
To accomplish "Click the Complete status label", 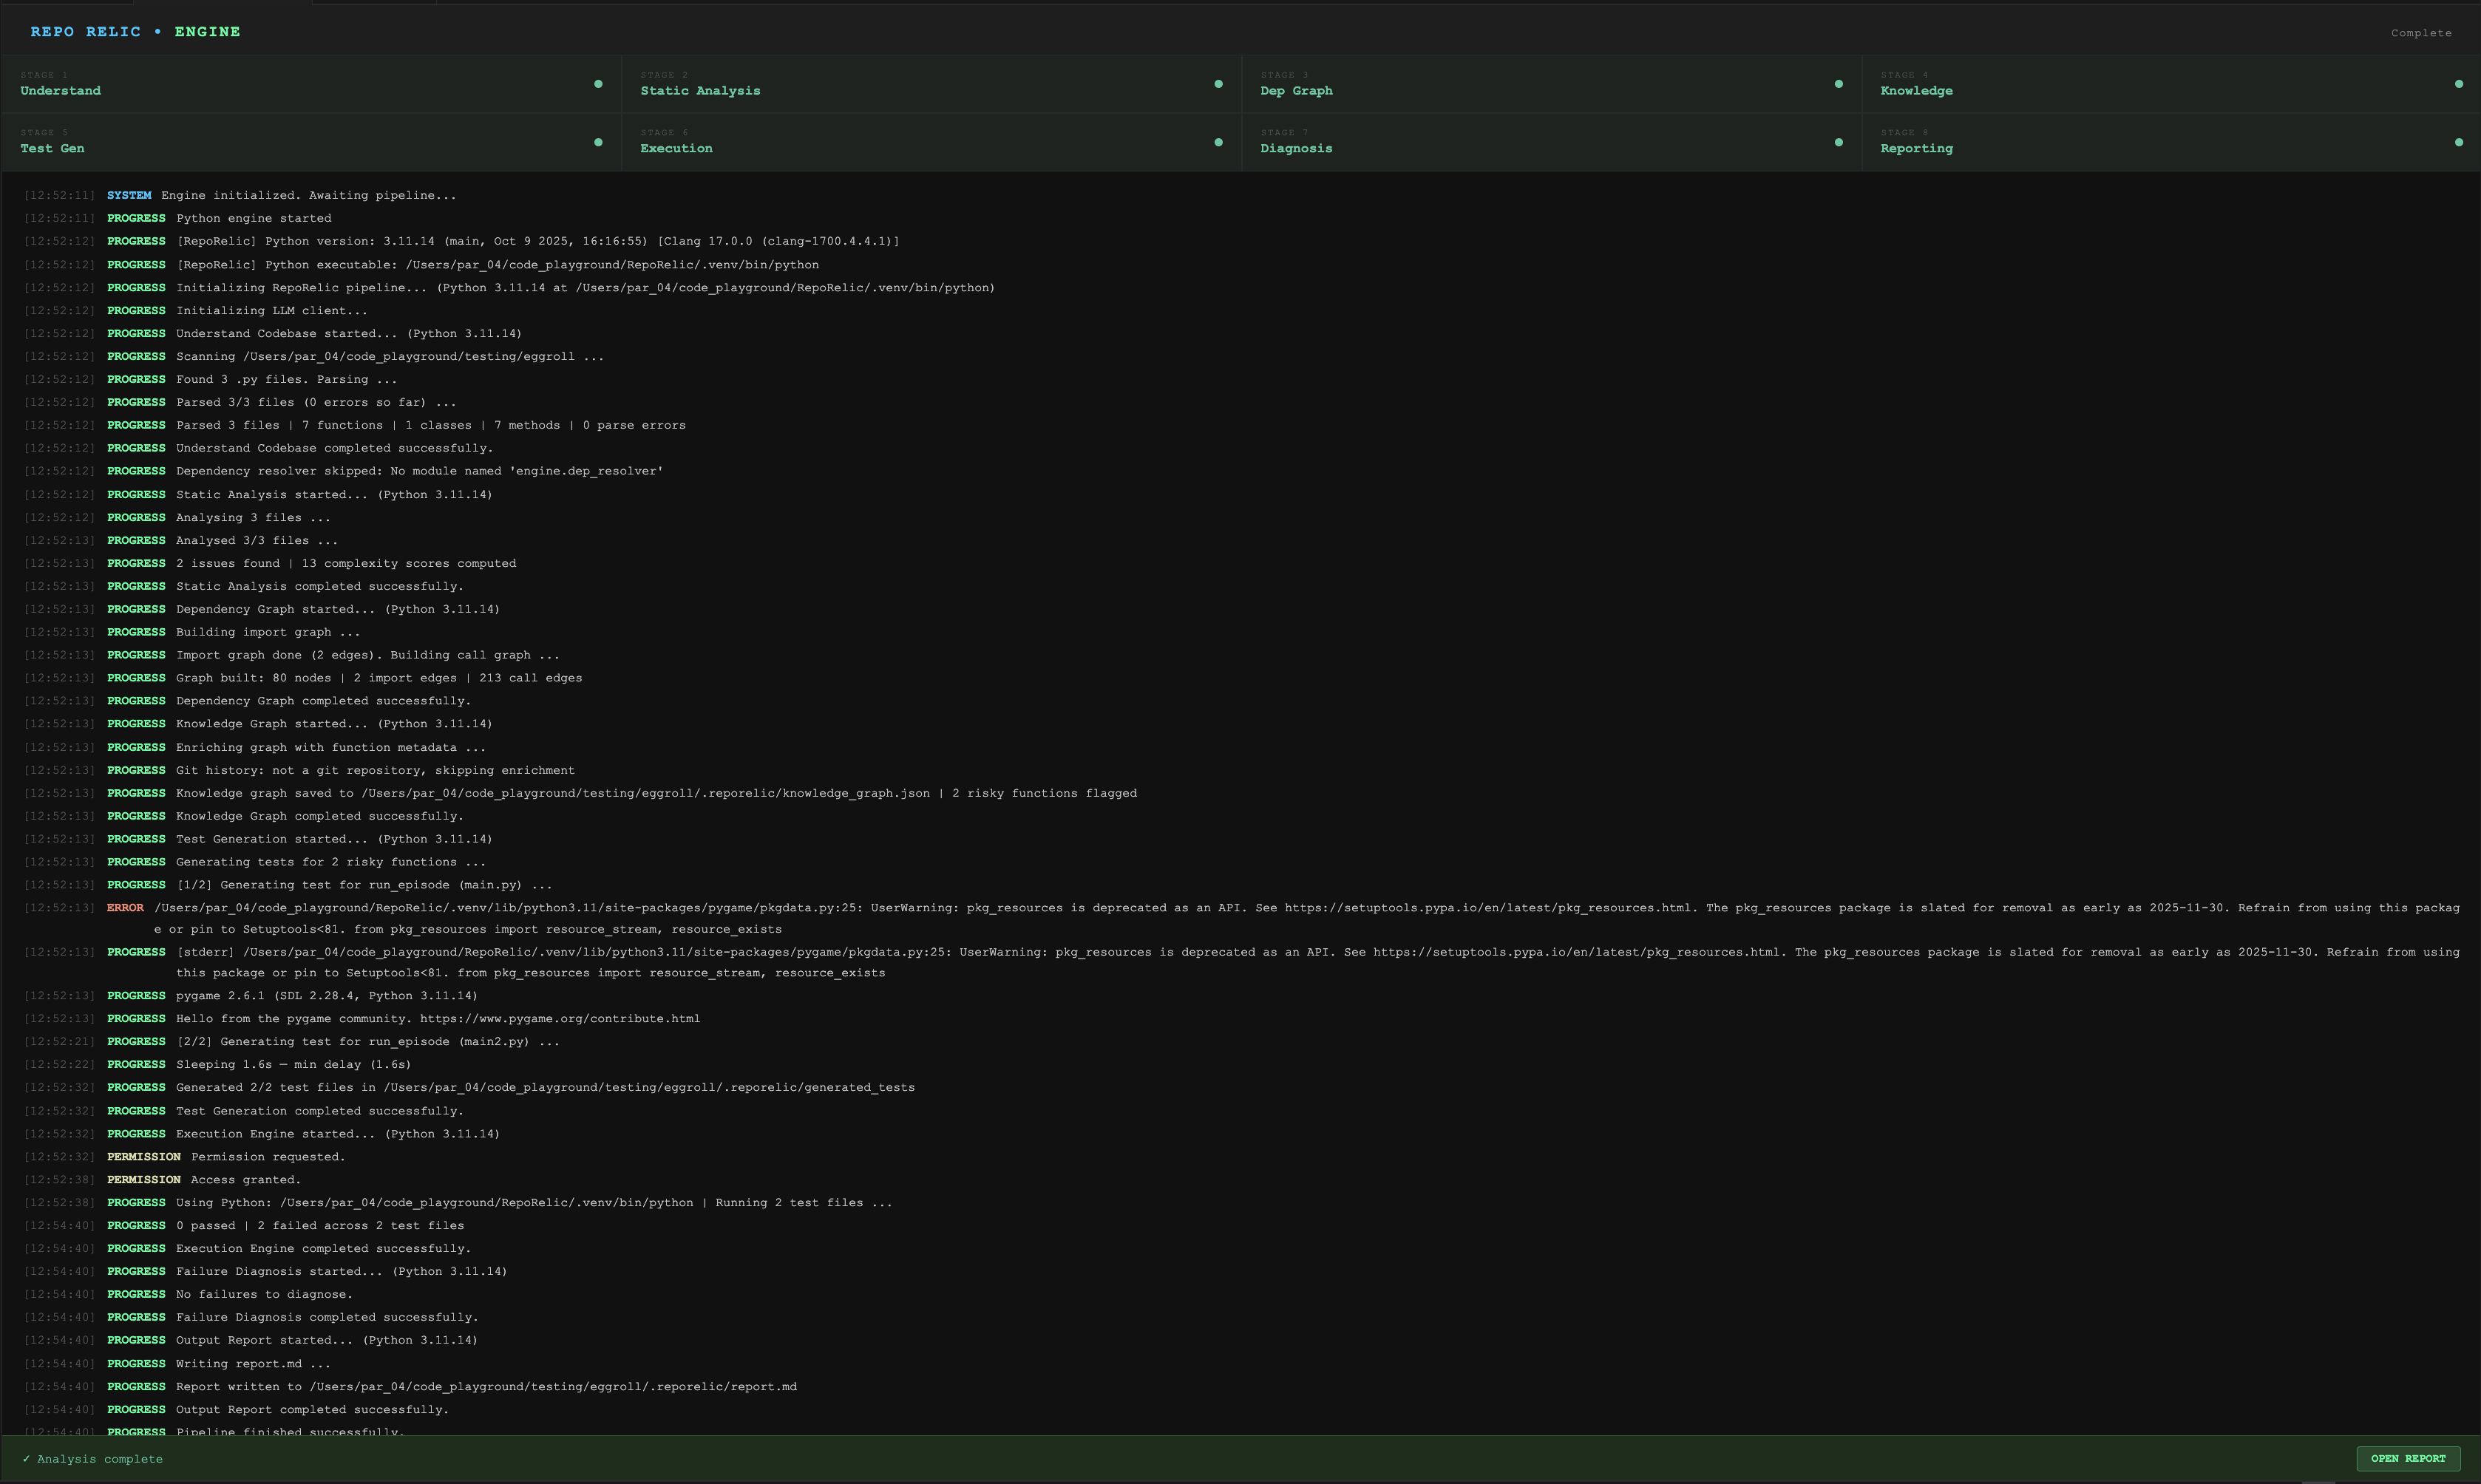I will [2421, 33].
